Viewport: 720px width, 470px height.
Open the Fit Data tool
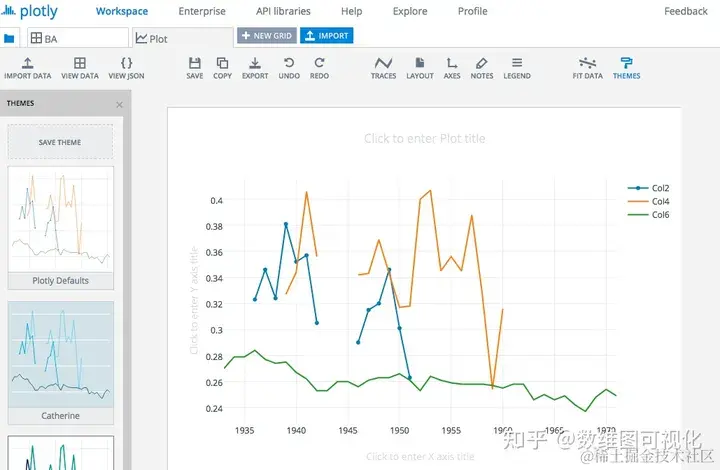[587, 68]
